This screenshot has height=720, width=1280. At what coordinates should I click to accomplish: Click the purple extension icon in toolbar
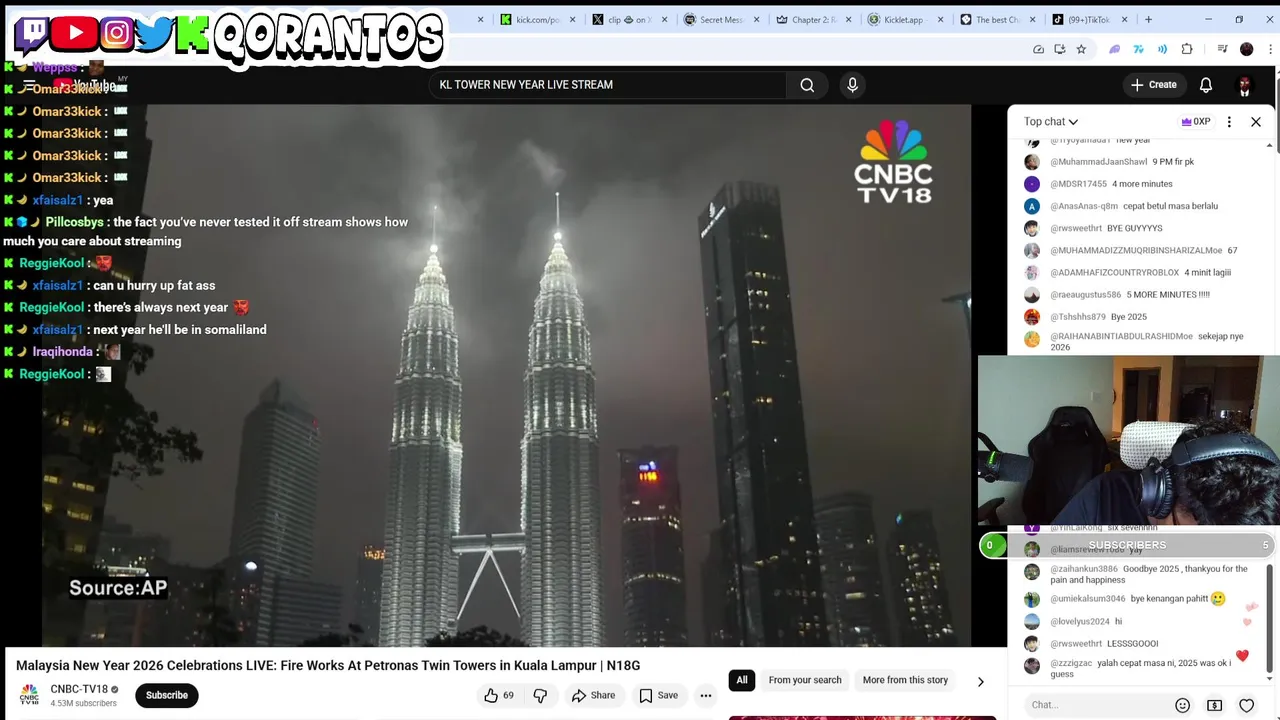point(1114,49)
